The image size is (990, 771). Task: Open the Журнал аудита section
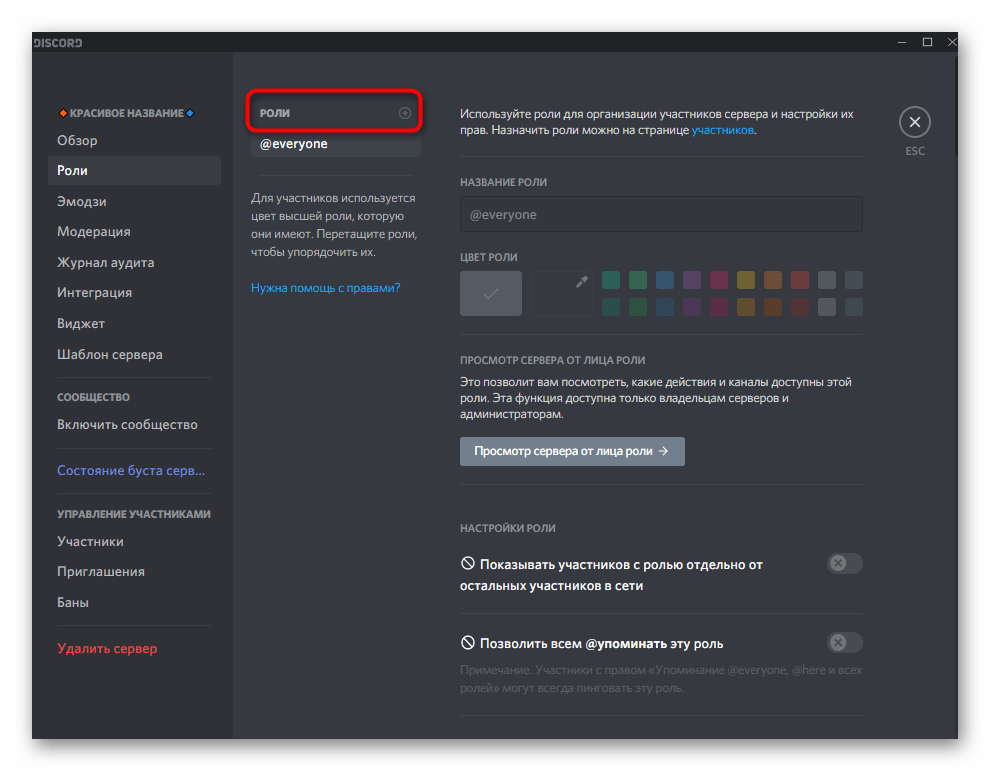[106, 262]
